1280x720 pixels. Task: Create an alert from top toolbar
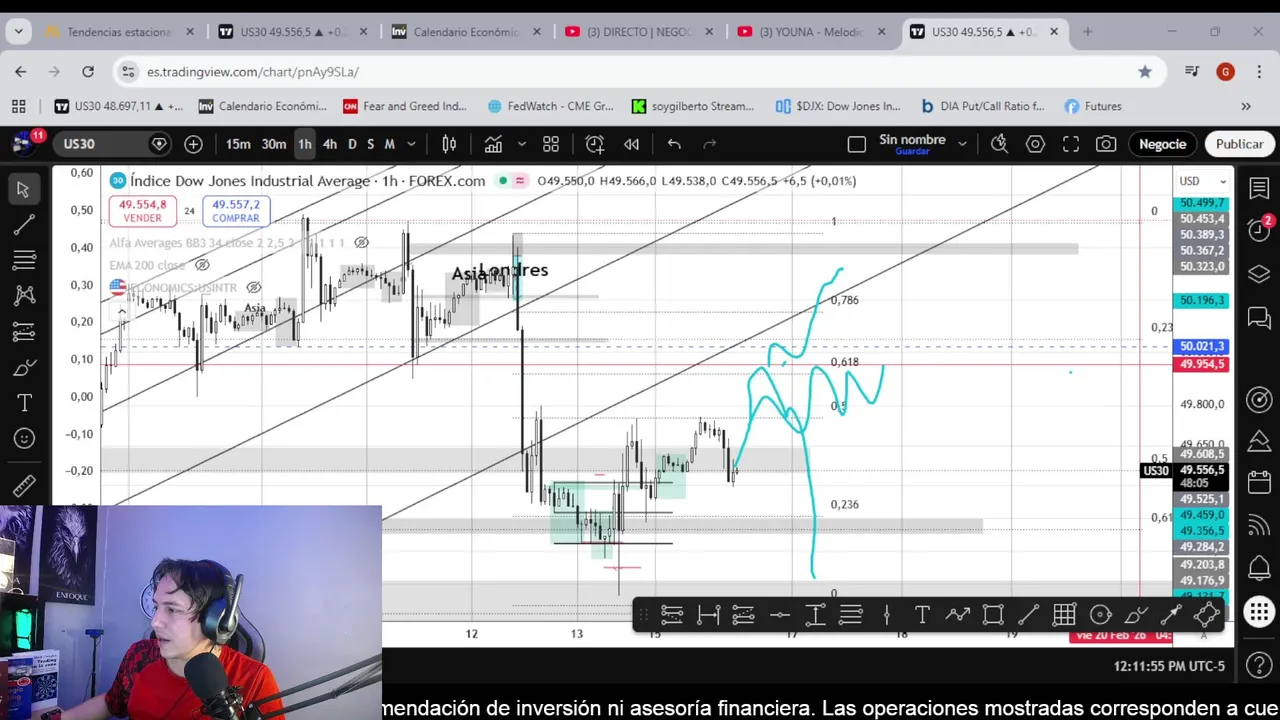click(595, 144)
